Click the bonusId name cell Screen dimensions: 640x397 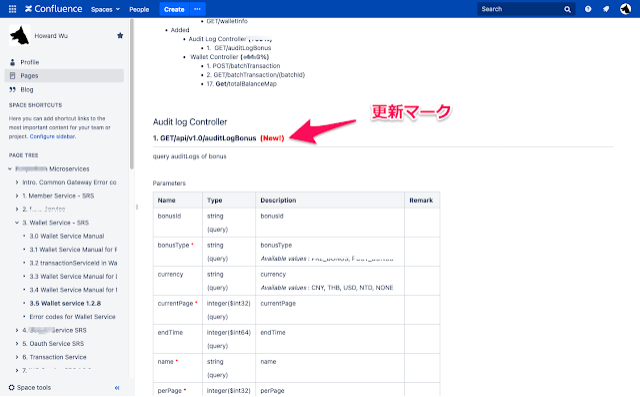pos(178,223)
